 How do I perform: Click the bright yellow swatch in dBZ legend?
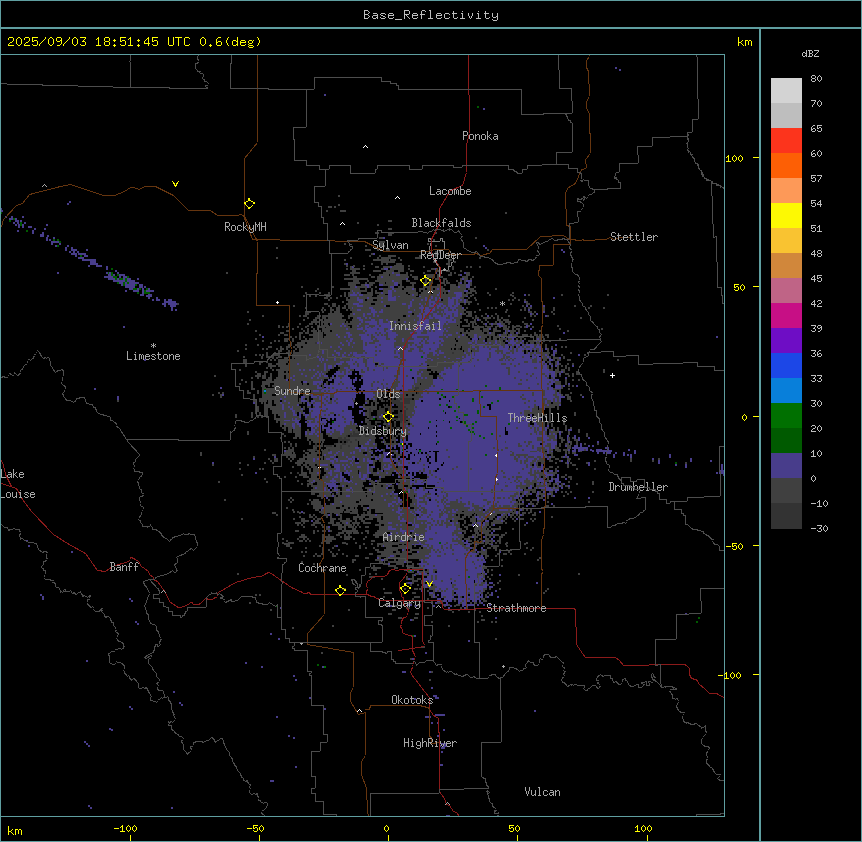click(786, 215)
